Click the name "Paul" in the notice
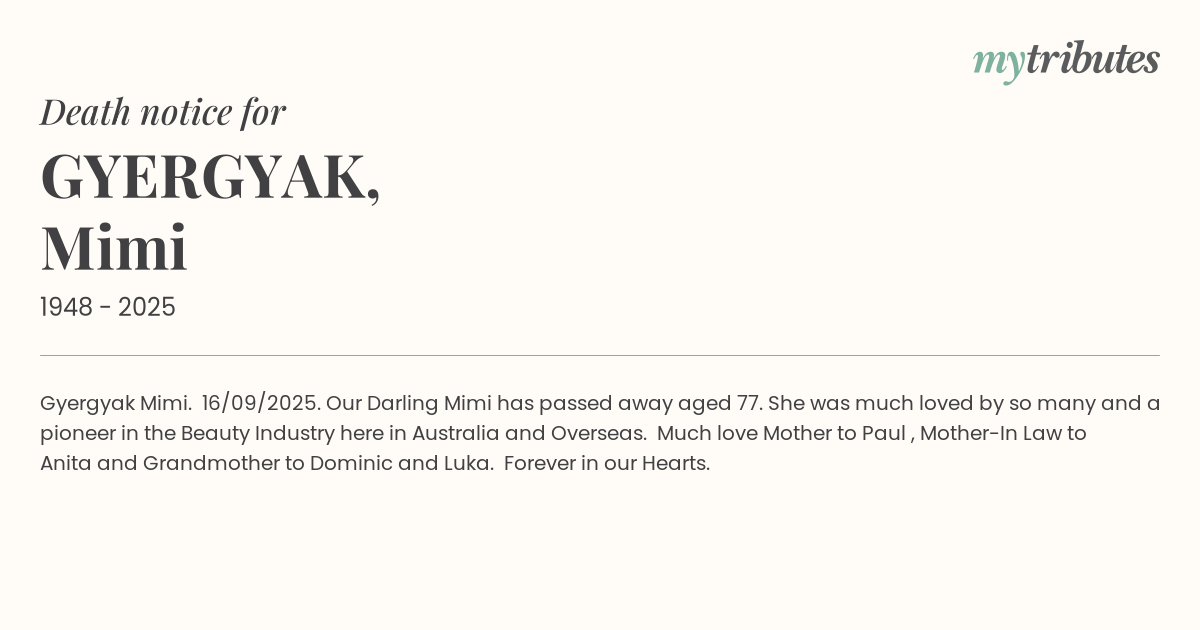The image size is (1200, 630). coord(883,434)
